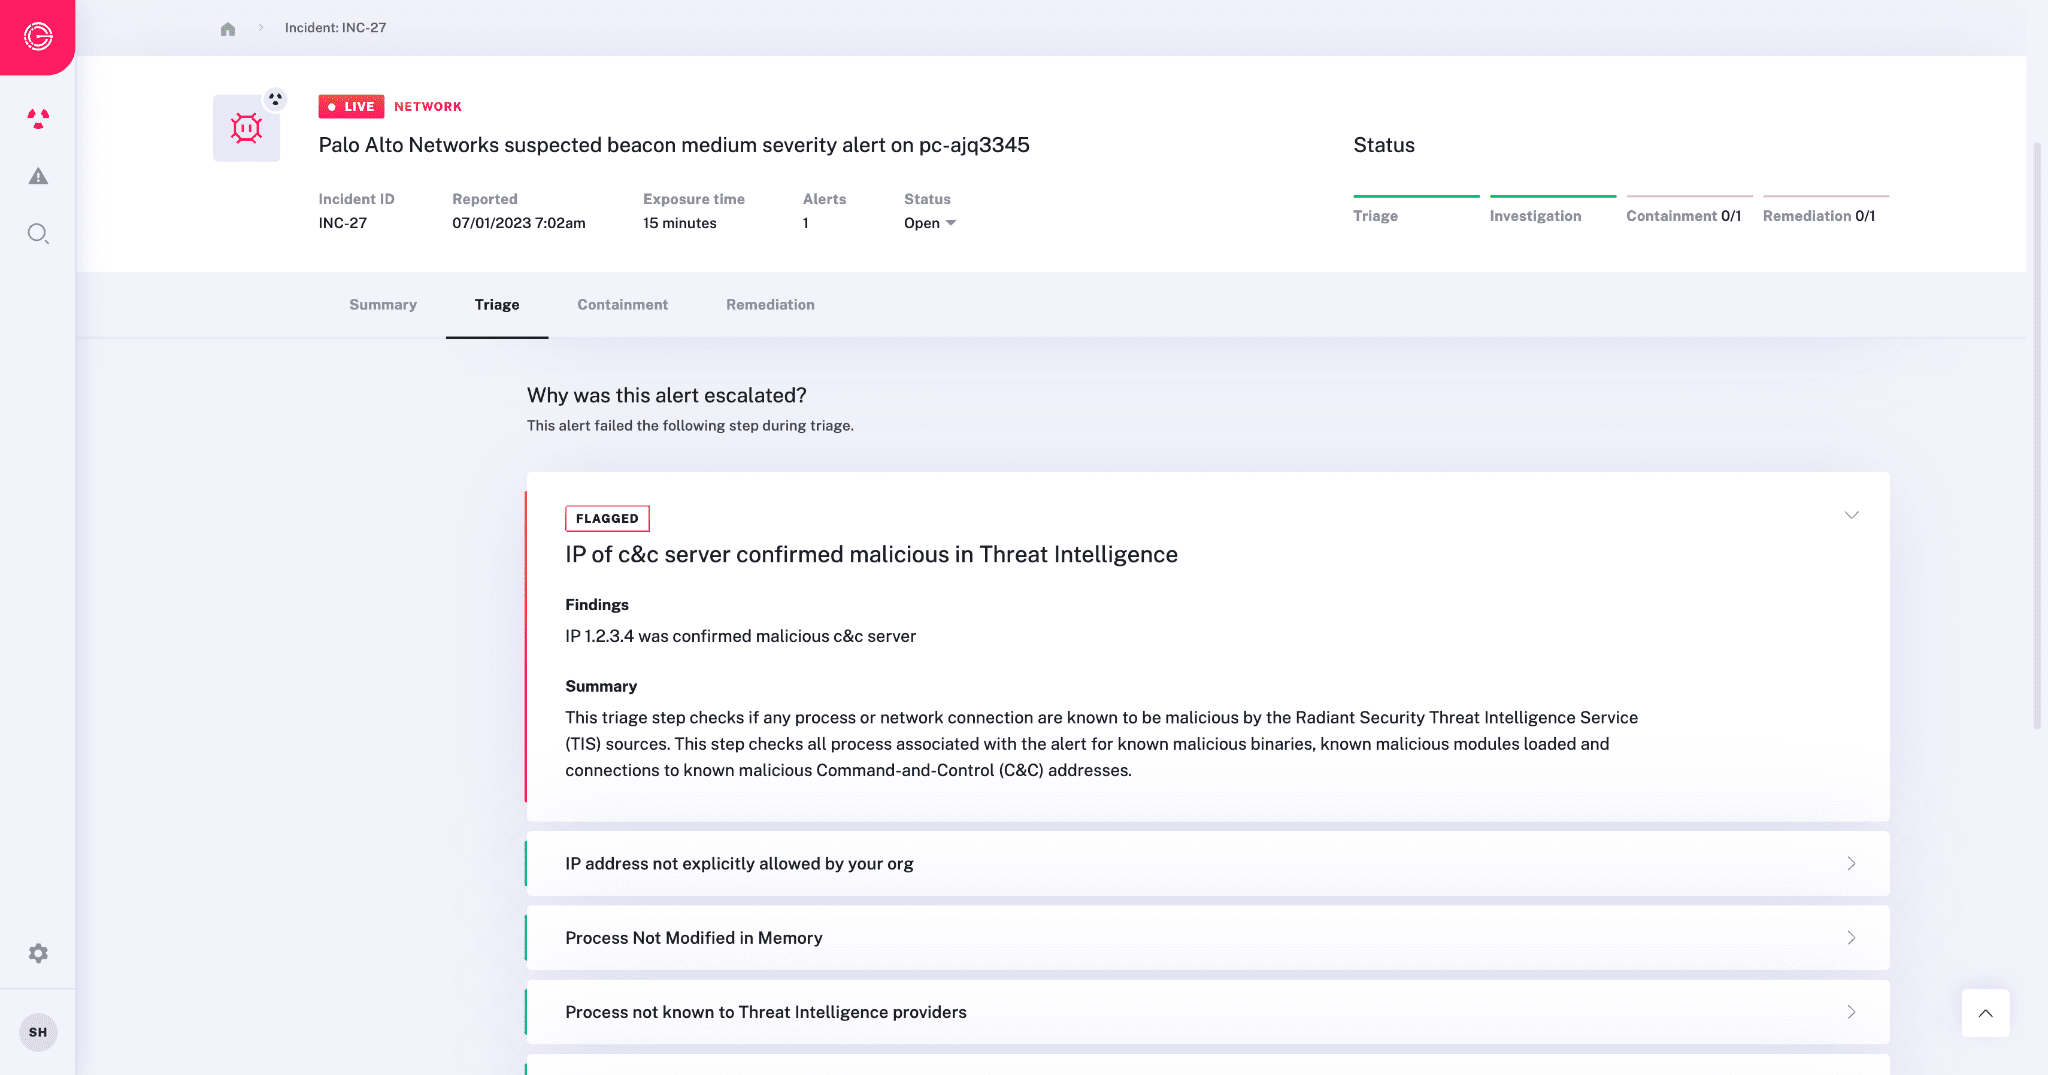Expand 'IP address not explicitly allowed' row
The height and width of the screenshot is (1075, 2048).
tap(1208, 863)
